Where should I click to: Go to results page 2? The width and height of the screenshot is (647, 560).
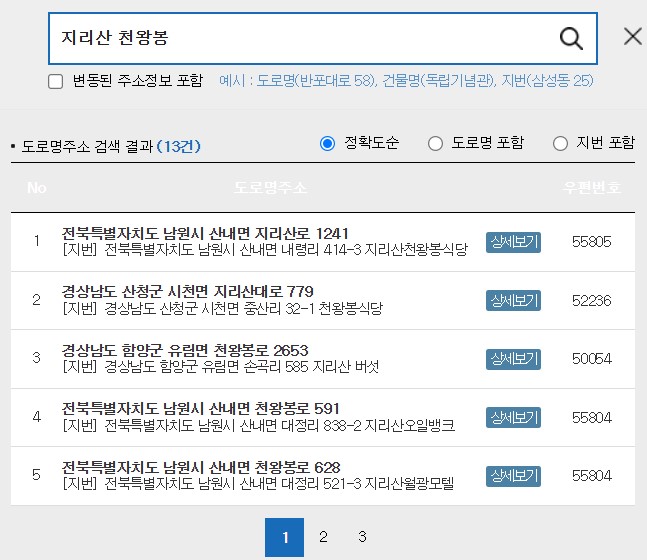pos(323,537)
